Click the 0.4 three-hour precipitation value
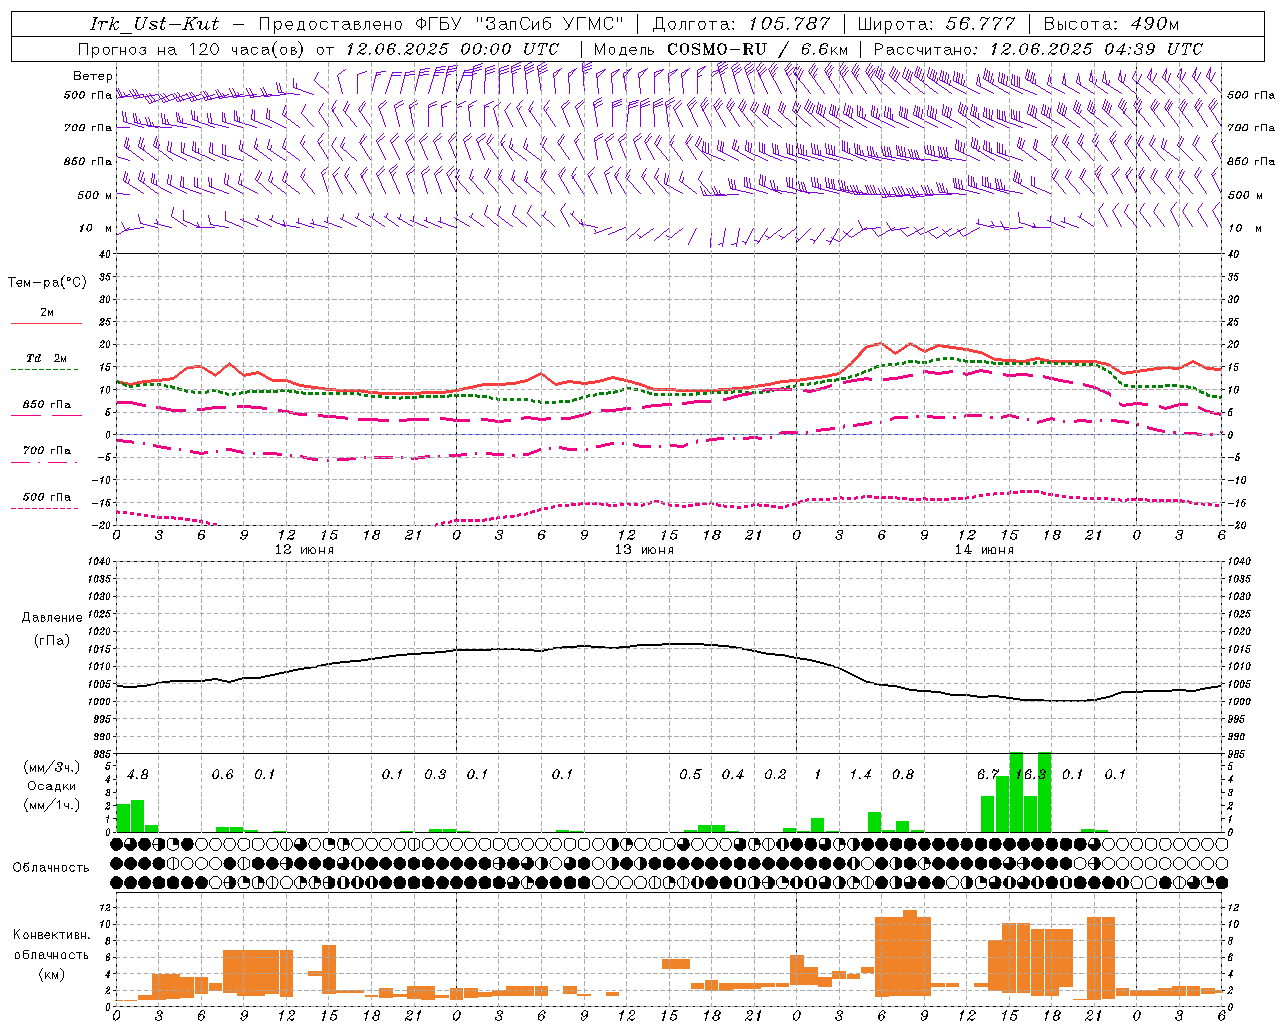The width and height of the screenshot is (1280, 1024). tap(733, 774)
